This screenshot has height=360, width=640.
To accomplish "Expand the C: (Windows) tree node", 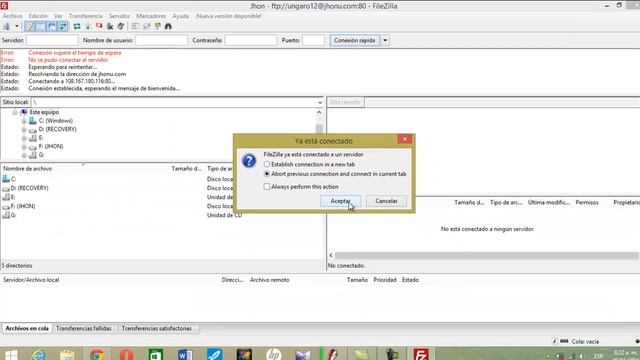I will [x=24, y=121].
